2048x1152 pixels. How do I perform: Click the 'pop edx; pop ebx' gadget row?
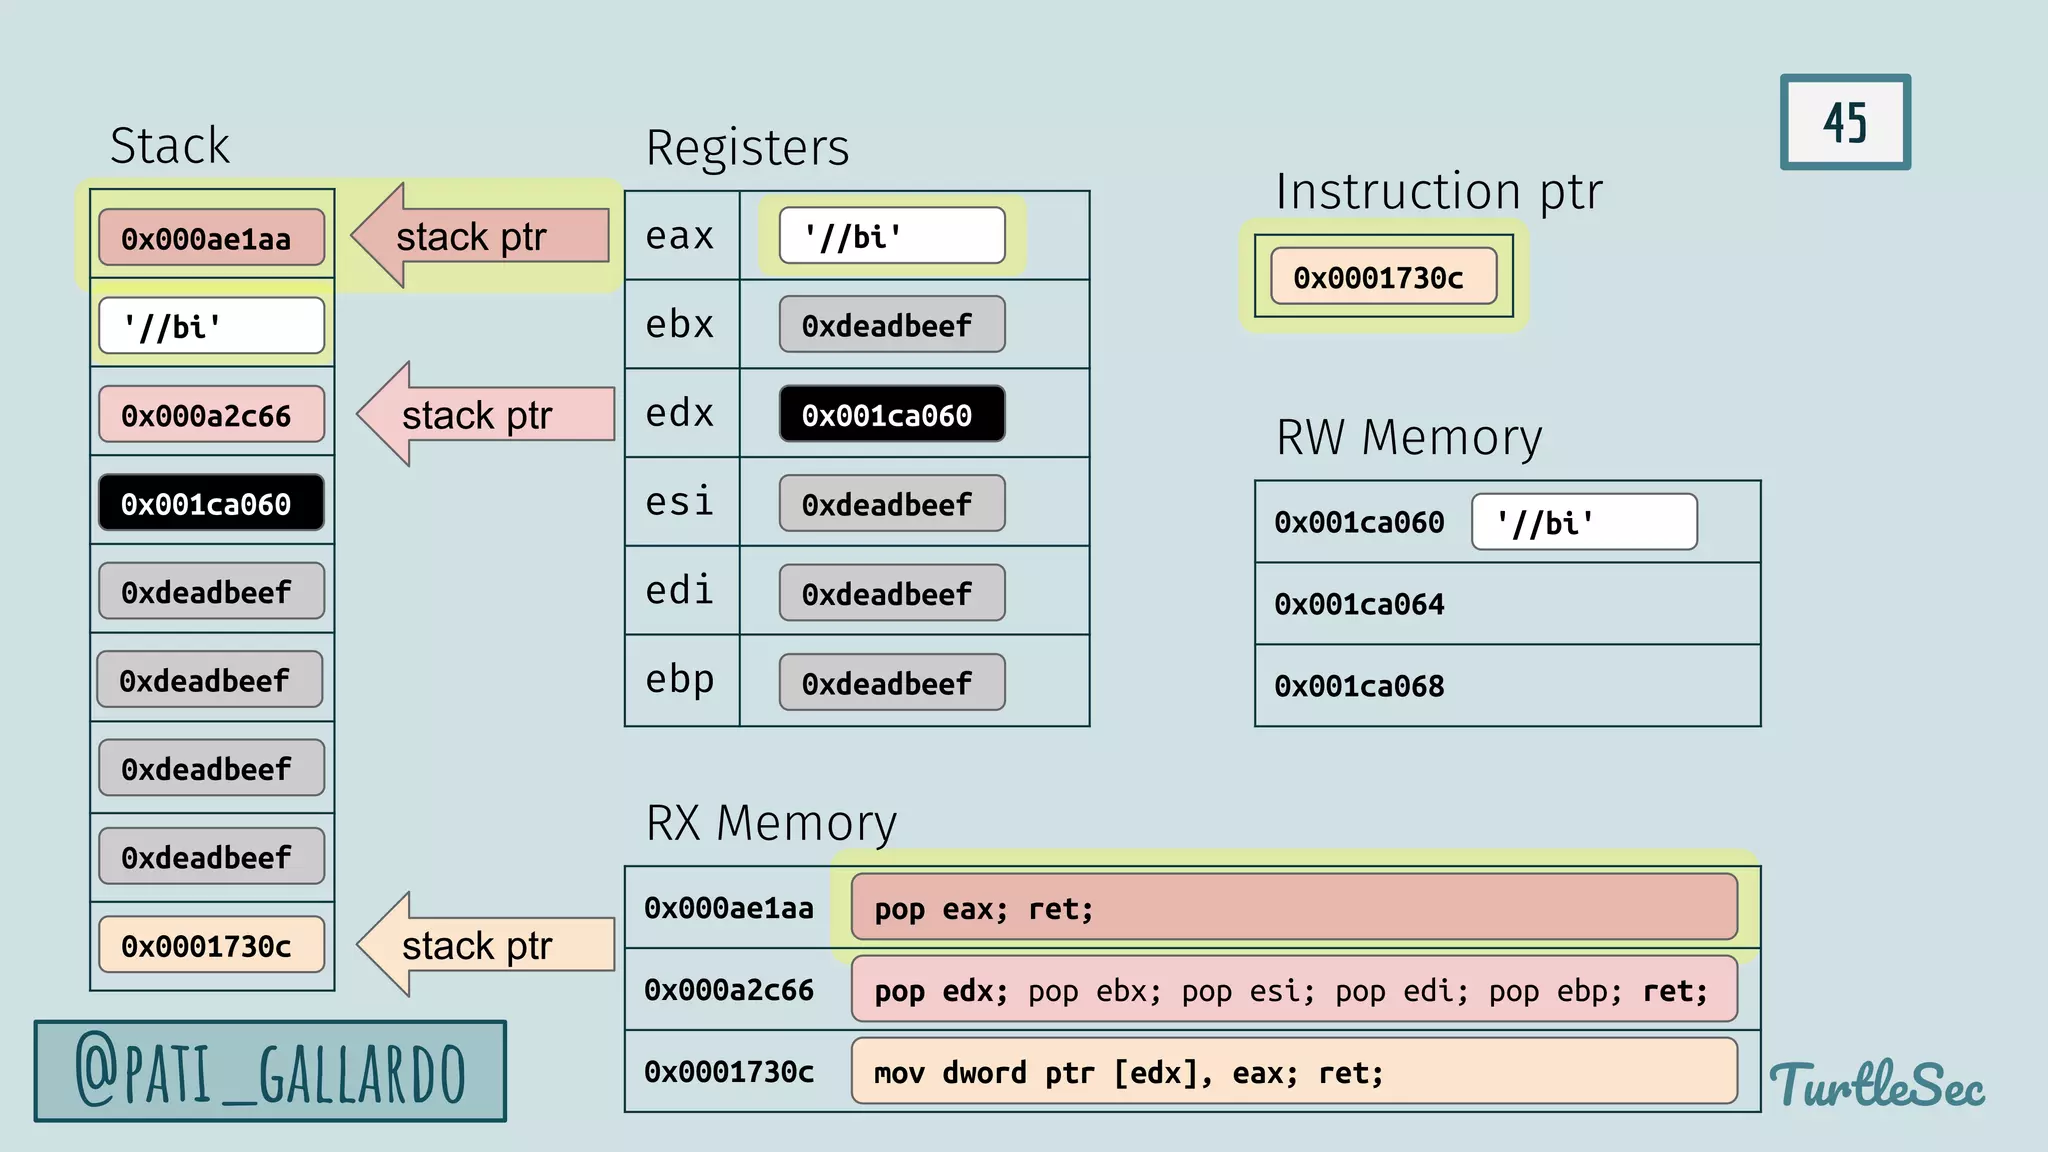(x=1293, y=990)
